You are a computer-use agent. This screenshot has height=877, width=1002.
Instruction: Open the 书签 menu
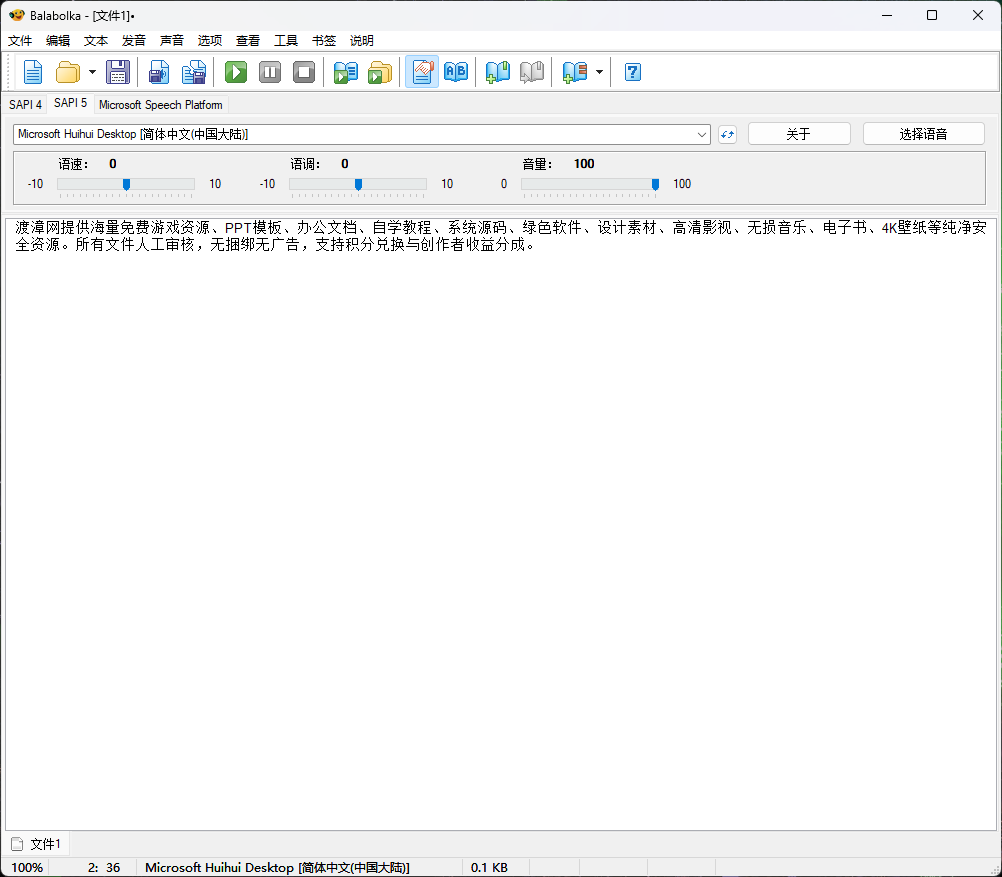coord(323,41)
